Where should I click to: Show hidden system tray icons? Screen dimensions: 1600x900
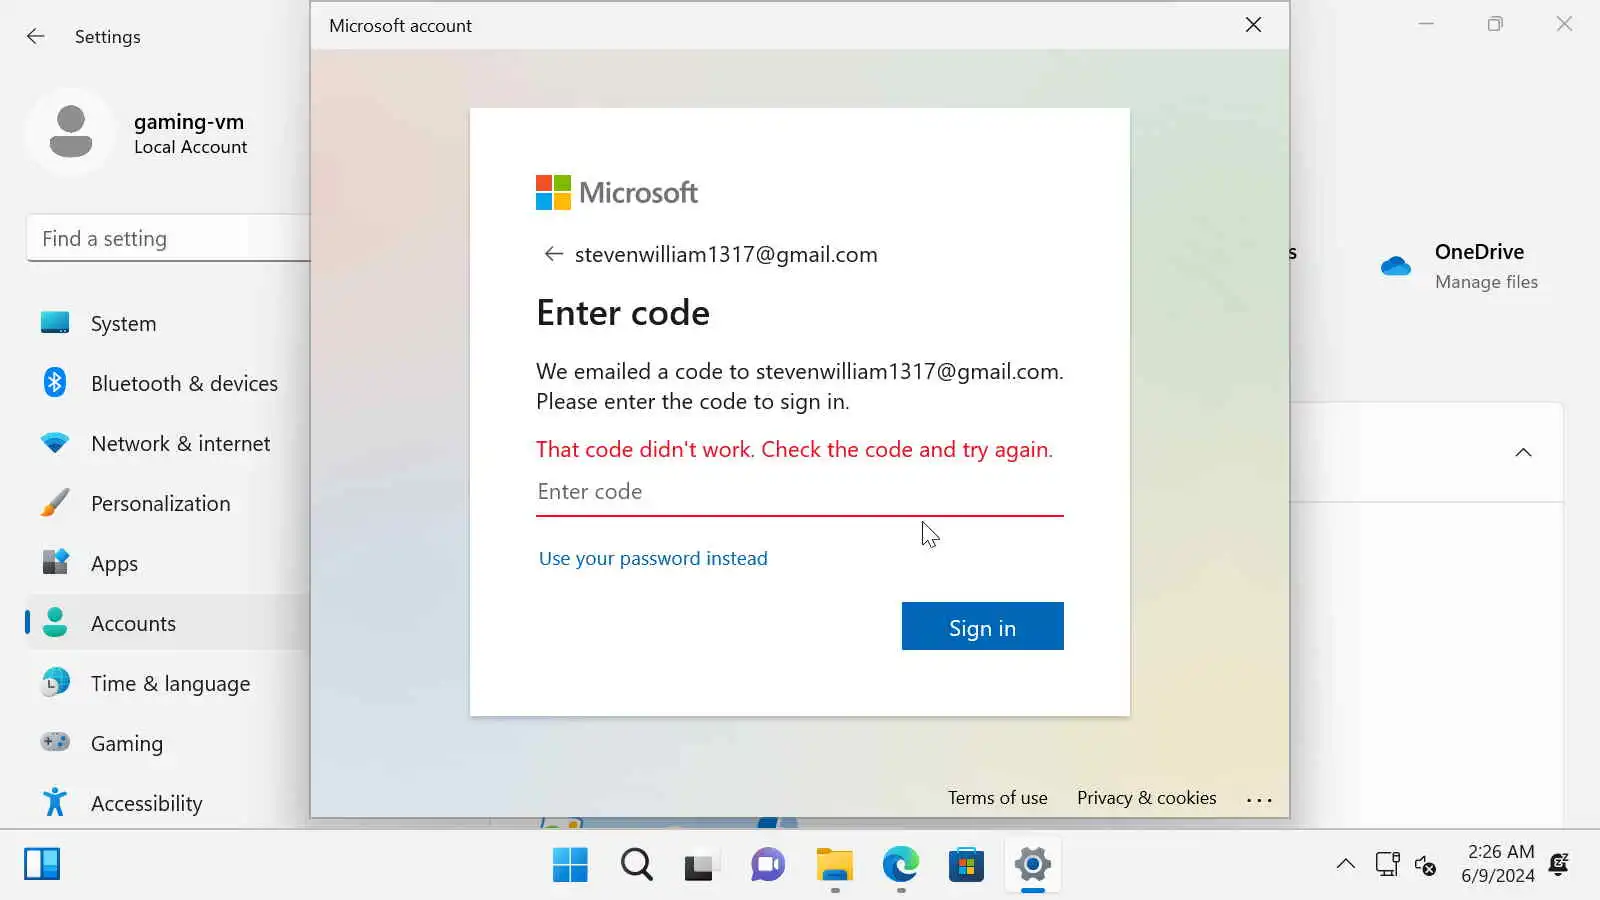[1346, 864]
